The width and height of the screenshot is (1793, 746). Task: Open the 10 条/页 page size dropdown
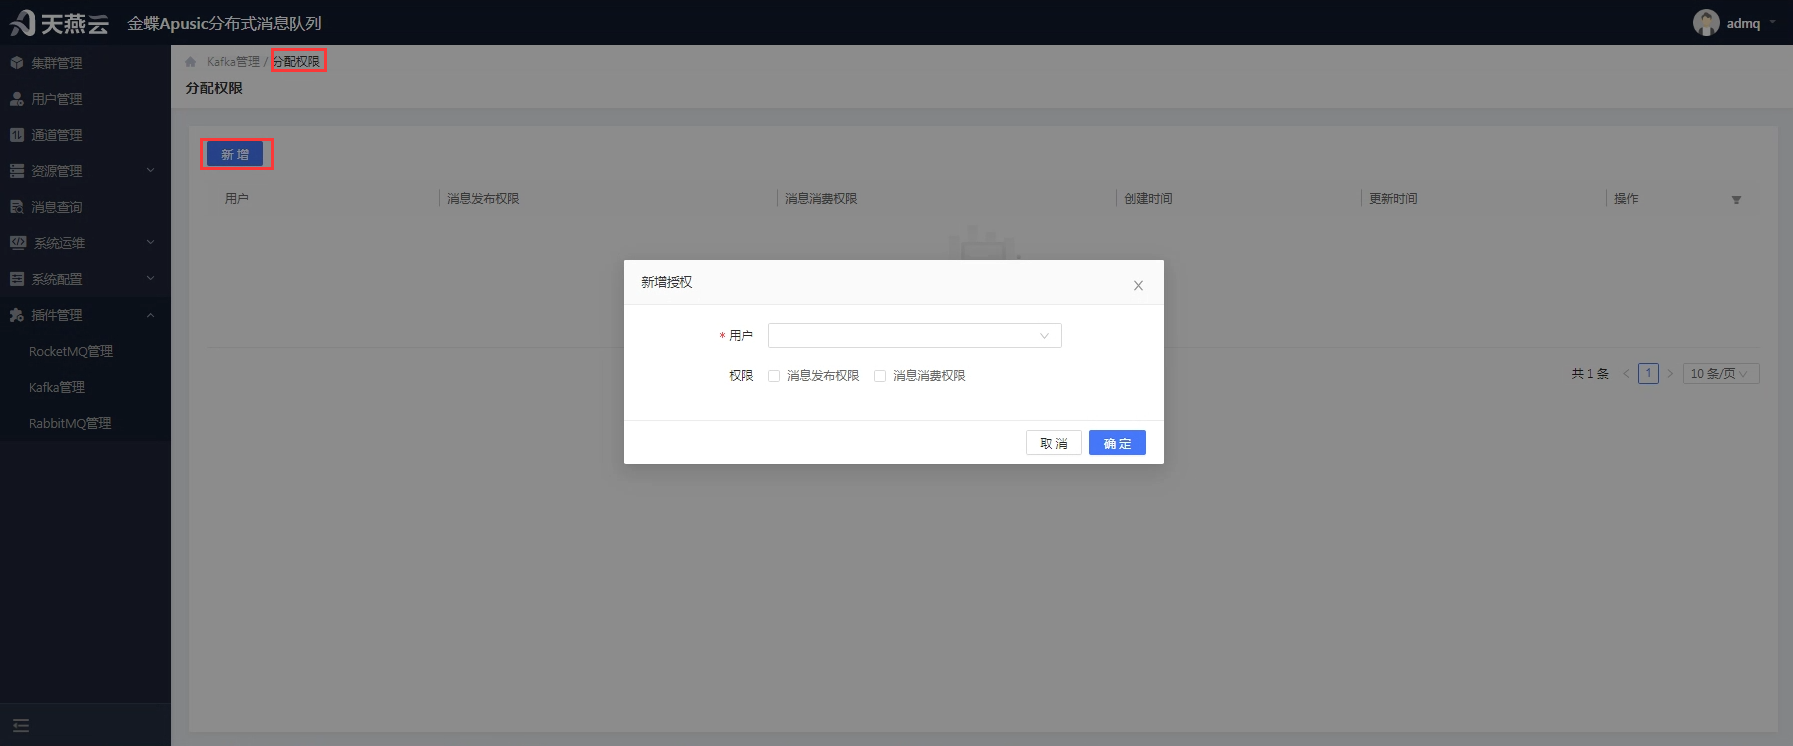[1721, 374]
